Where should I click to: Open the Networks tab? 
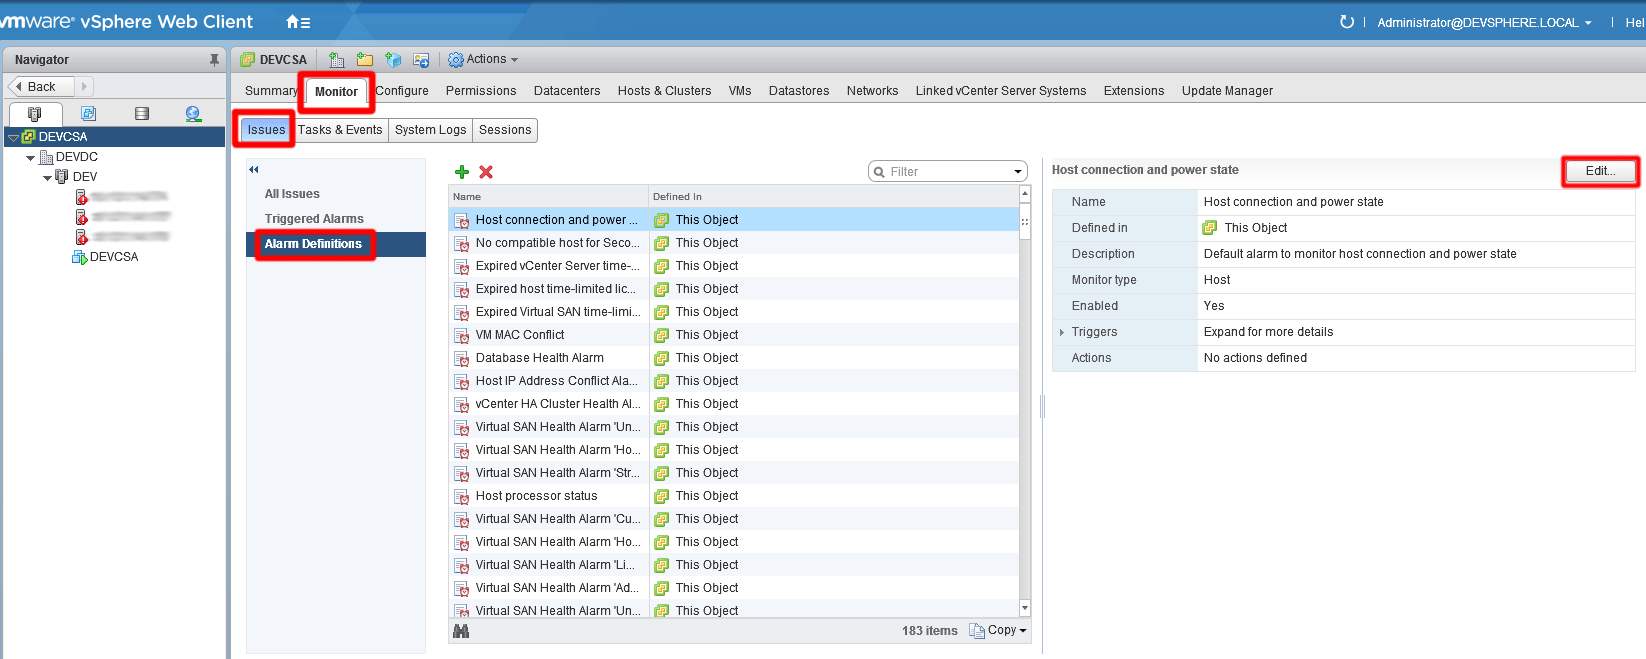coord(872,91)
